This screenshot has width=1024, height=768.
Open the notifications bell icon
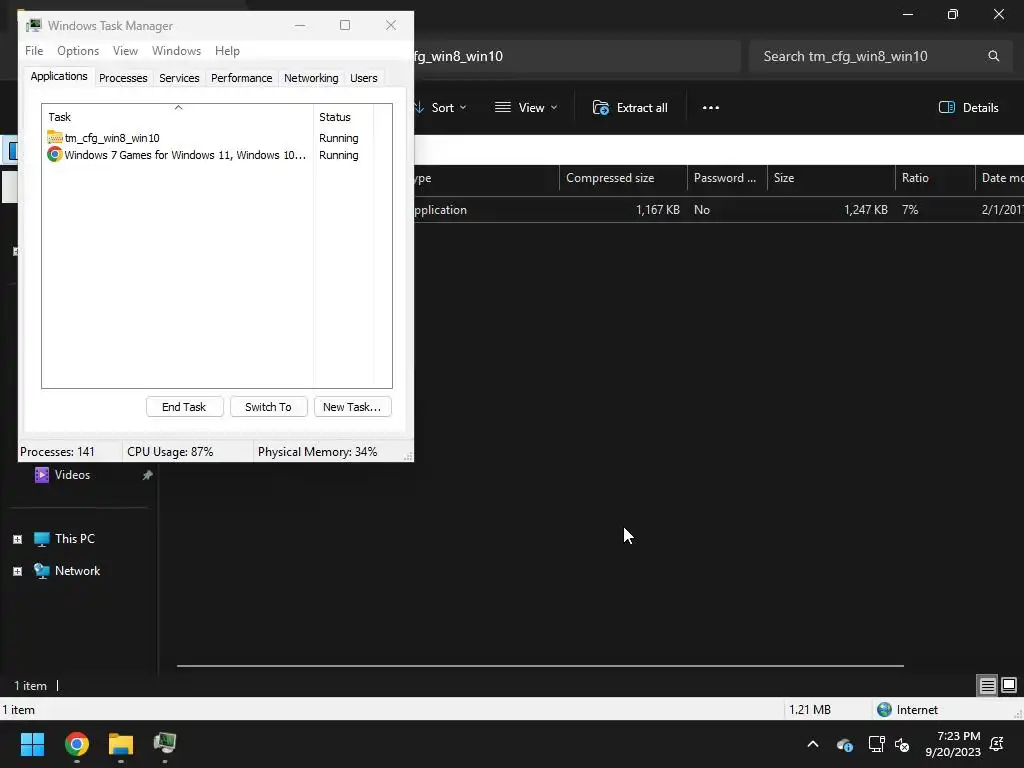pyautogui.click(x=997, y=744)
